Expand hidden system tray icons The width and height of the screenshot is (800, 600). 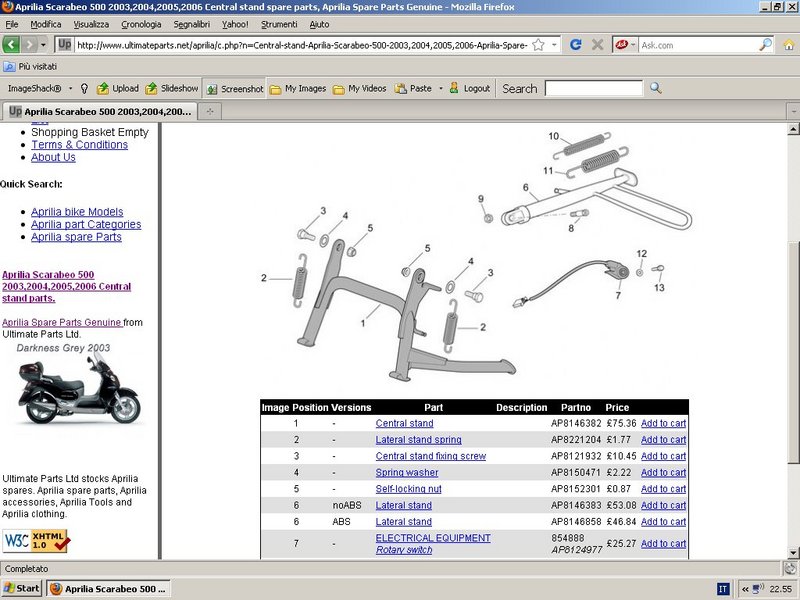click(x=745, y=589)
